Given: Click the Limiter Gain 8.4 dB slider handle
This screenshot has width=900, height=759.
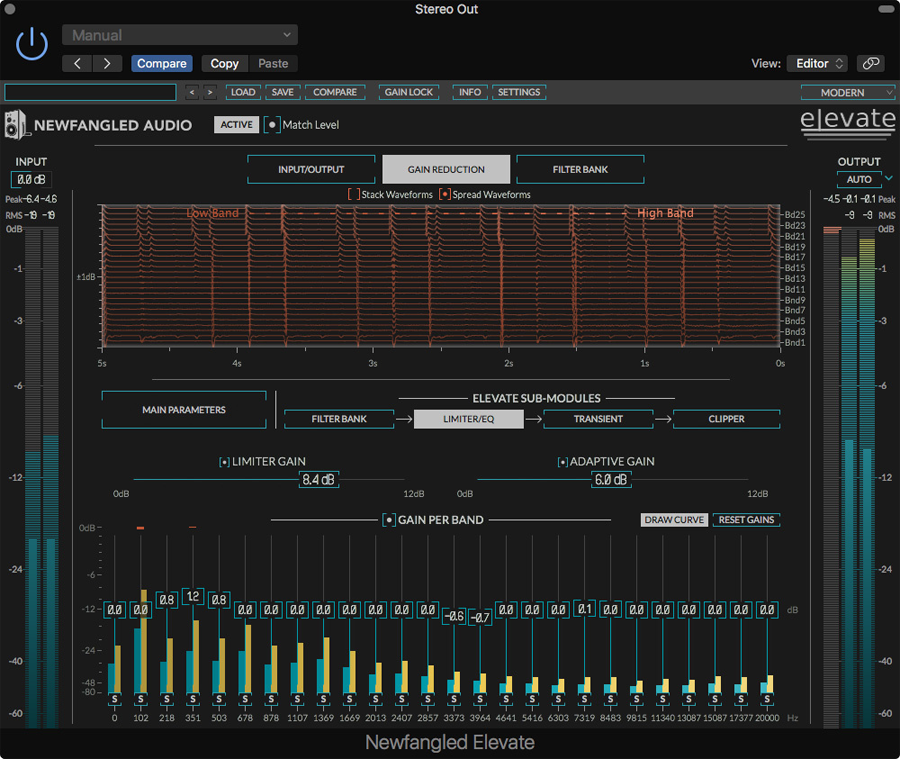Looking at the screenshot, I should click(319, 479).
